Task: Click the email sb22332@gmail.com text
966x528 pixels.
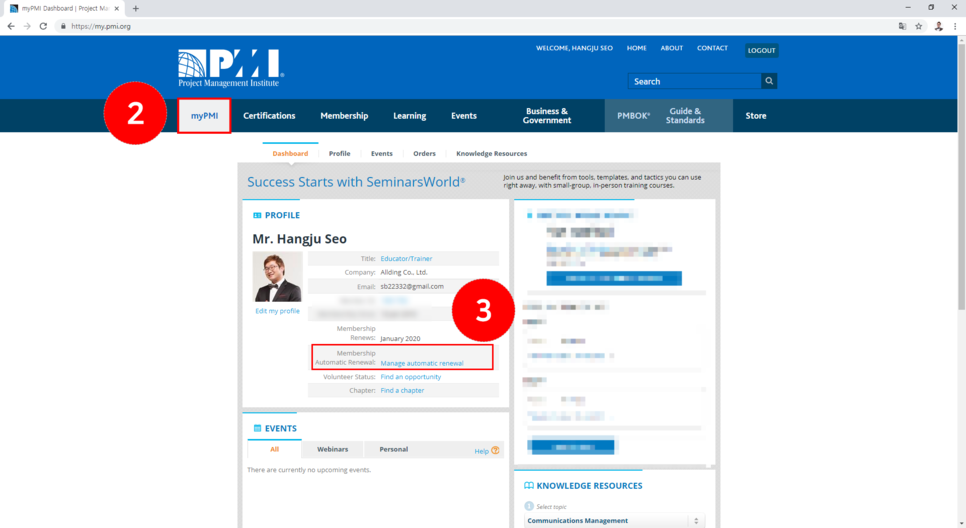Action: 412,286
